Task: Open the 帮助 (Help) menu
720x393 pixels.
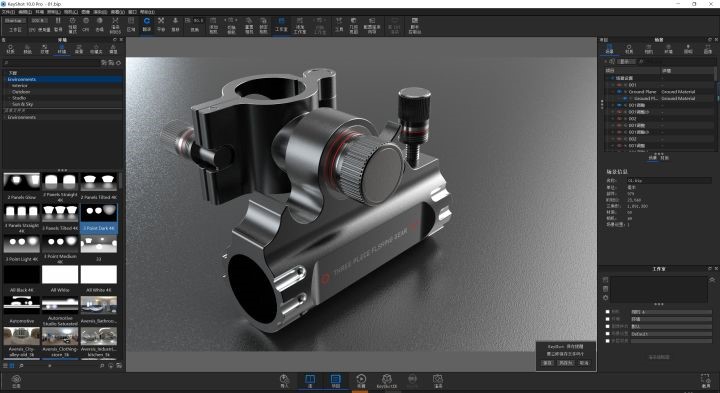Action: point(147,12)
